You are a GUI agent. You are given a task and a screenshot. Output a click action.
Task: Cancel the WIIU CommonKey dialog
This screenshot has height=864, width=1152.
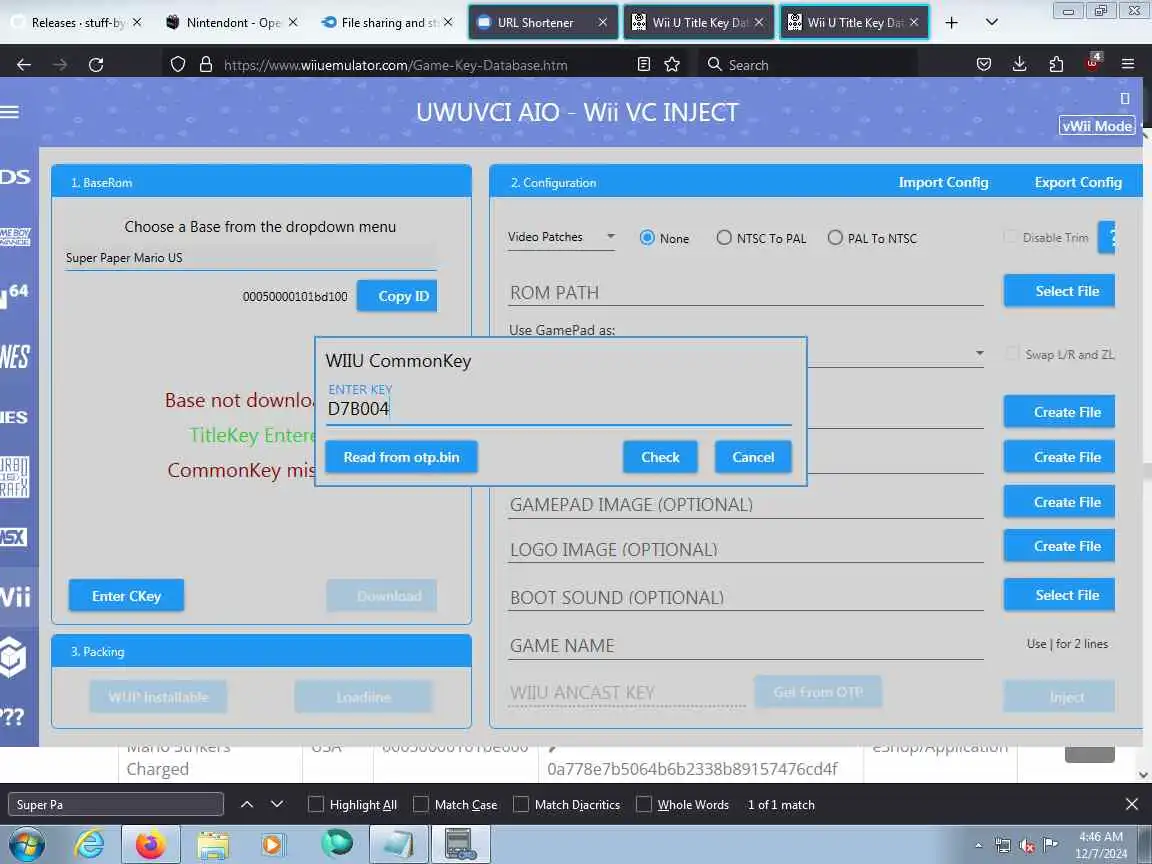(753, 457)
